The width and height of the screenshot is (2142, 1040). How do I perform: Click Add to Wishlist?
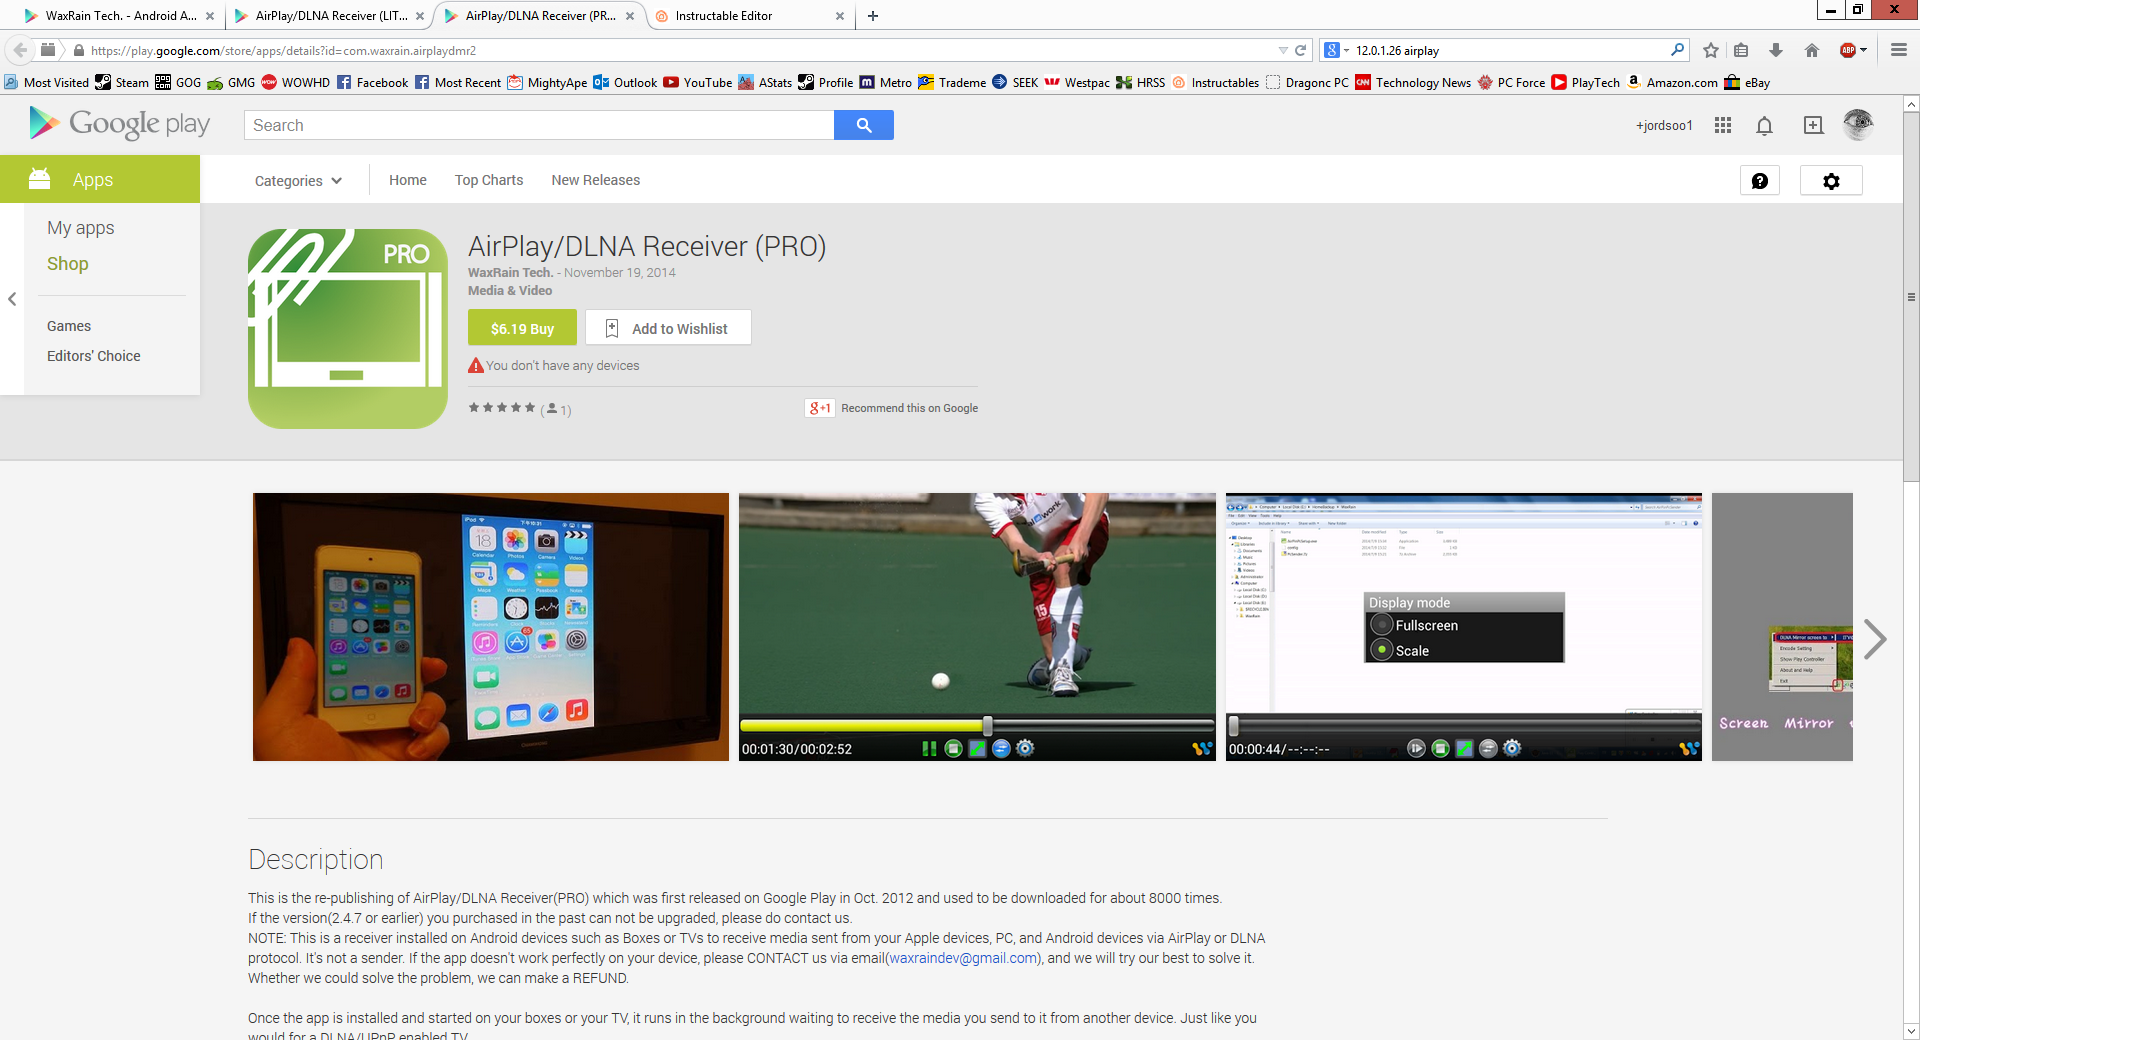click(668, 328)
